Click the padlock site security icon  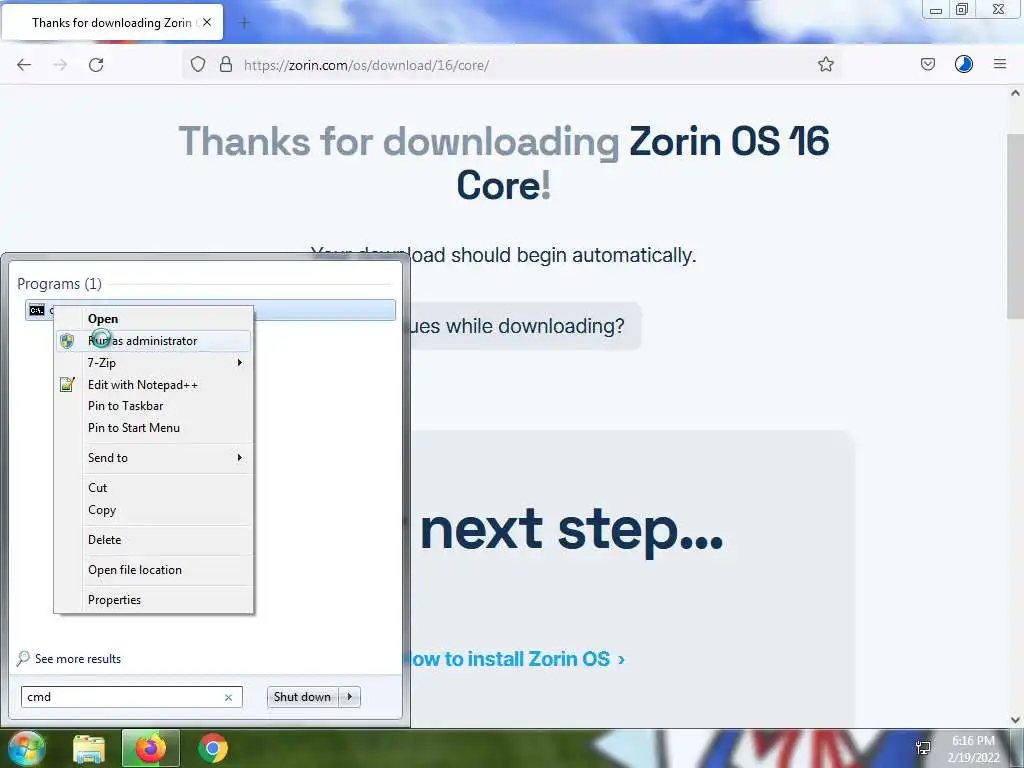pyautogui.click(x=226, y=64)
